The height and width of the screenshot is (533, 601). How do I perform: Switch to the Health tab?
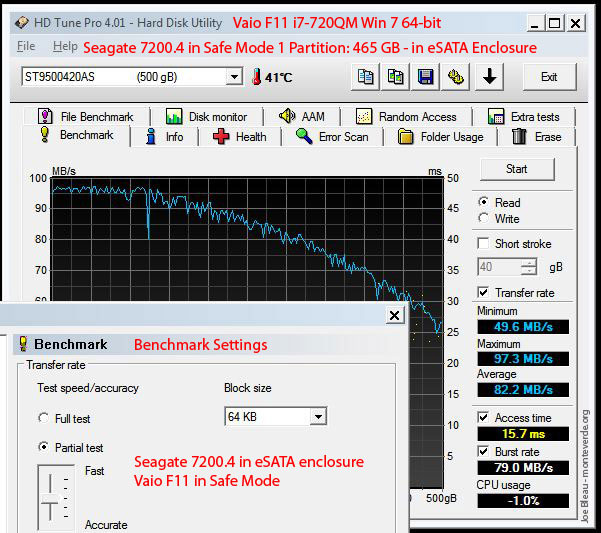[240, 137]
